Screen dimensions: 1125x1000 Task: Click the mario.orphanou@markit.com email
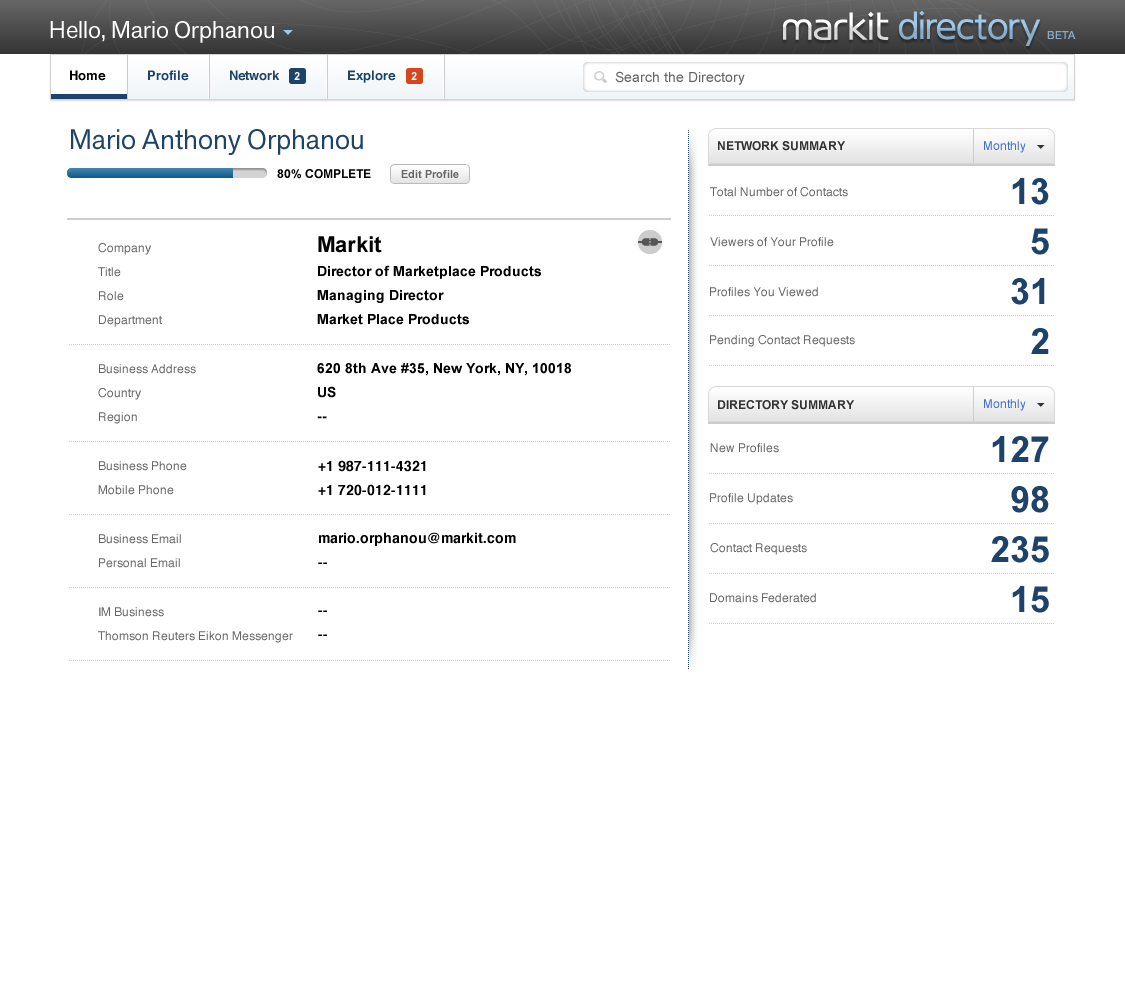point(417,538)
